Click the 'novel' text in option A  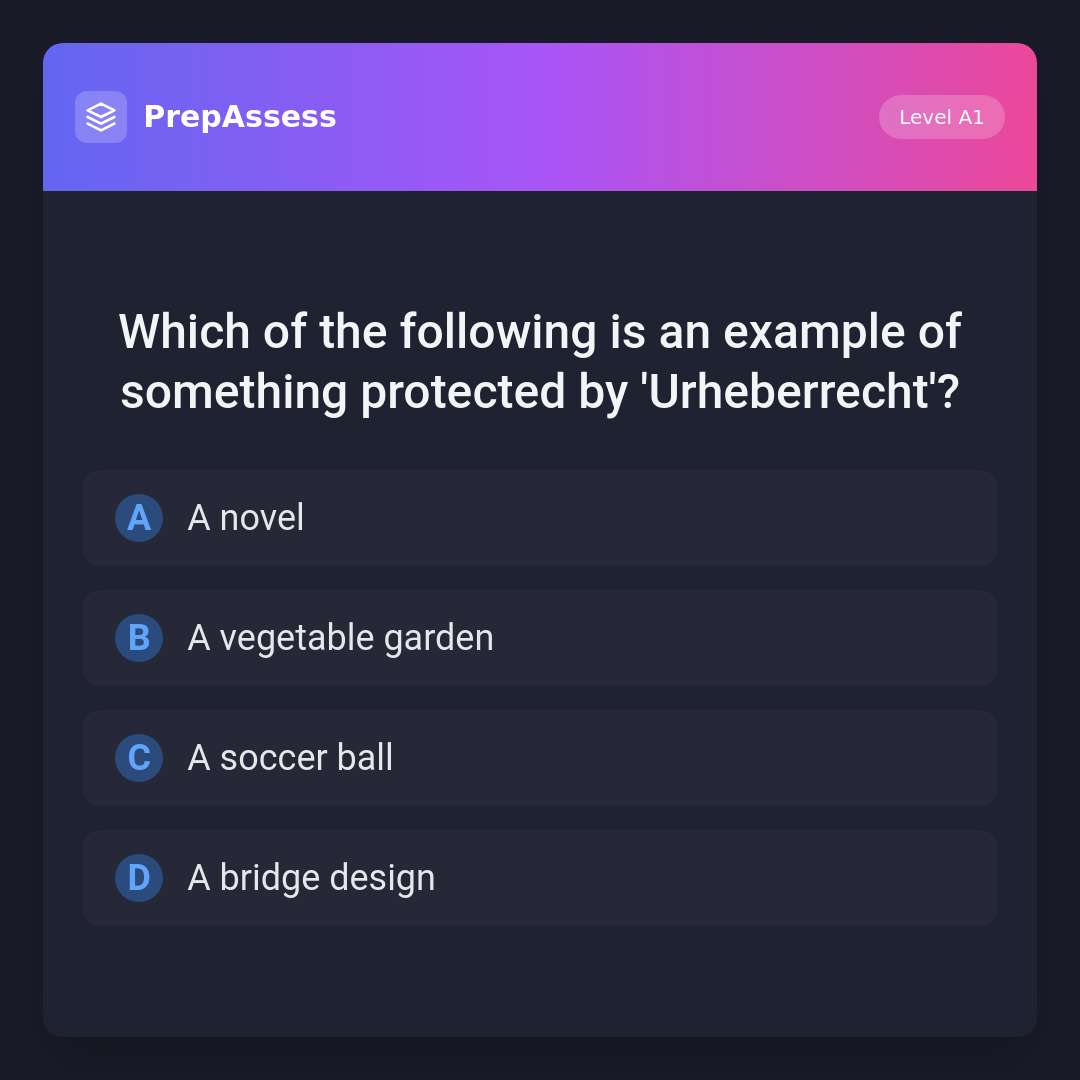[x=262, y=518]
